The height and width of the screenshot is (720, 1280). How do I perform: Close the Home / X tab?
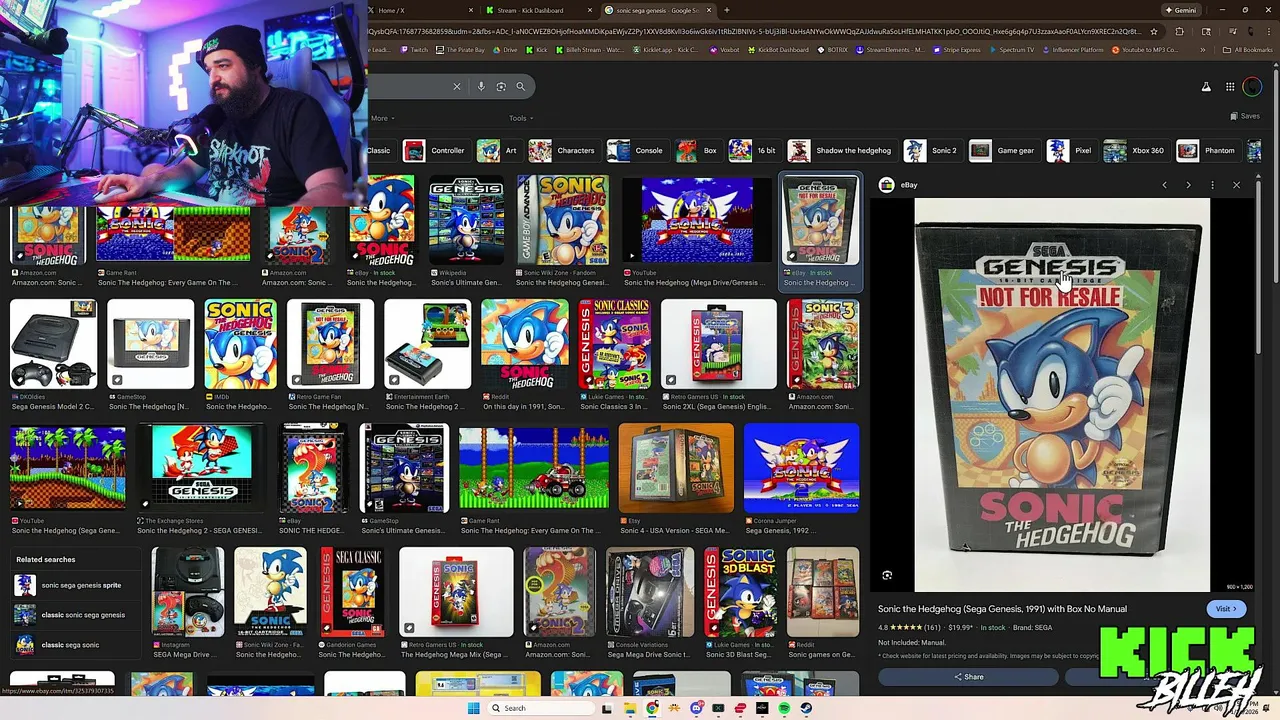click(x=471, y=10)
